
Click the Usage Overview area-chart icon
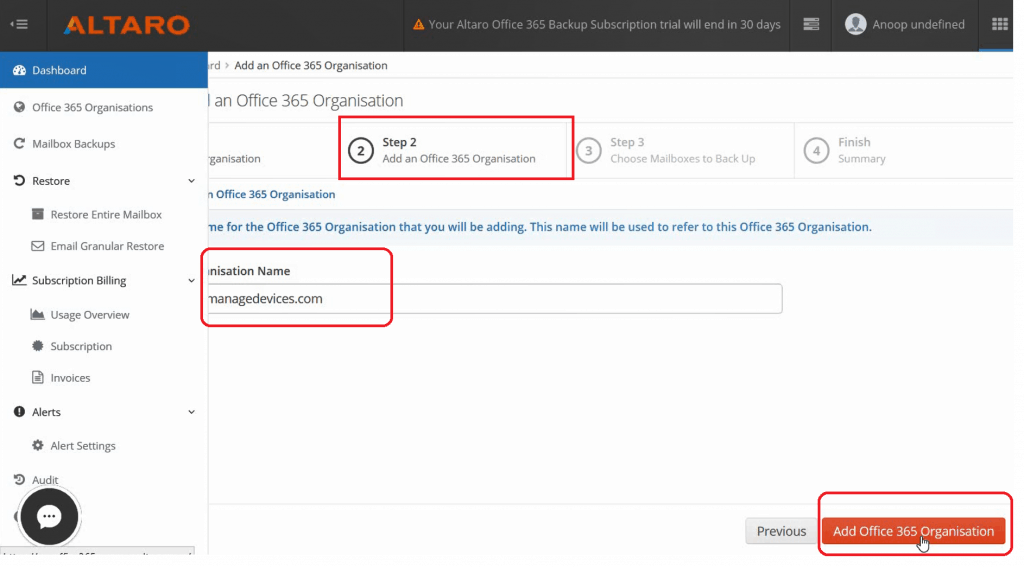38,315
